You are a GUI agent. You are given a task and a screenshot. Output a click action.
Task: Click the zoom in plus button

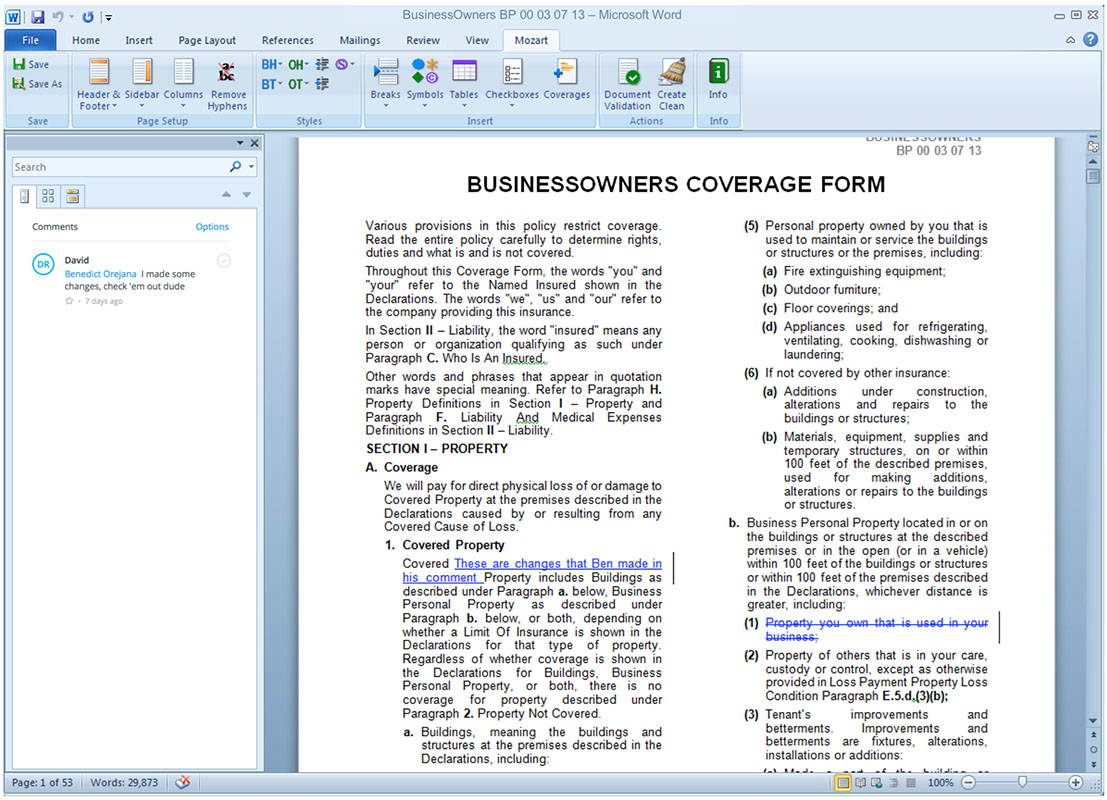click(1075, 783)
